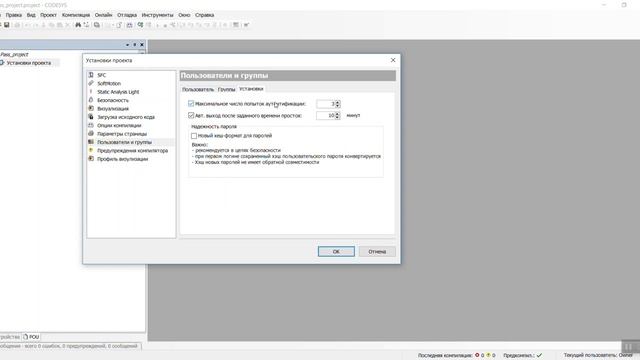Screen dimensions: 640x360
Task: Select the Загрузка исходного кода icon
Action: click(91, 117)
